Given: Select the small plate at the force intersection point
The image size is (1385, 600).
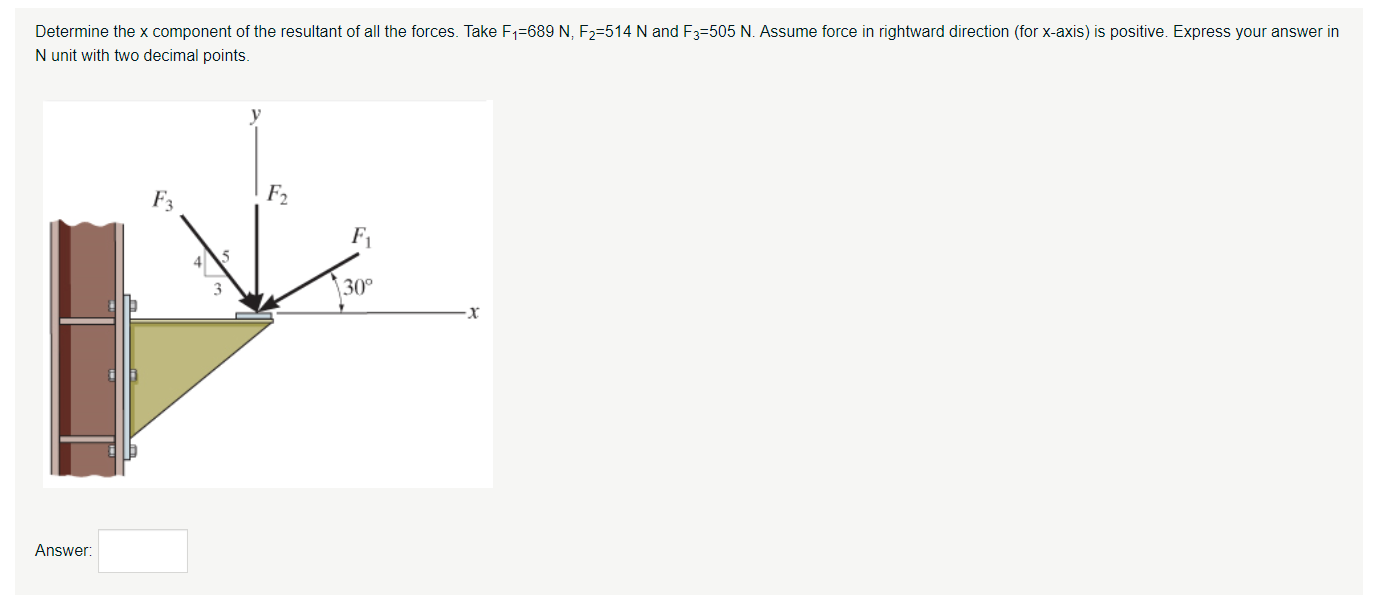Looking at the screenshot, I should [x=252, y=313].
